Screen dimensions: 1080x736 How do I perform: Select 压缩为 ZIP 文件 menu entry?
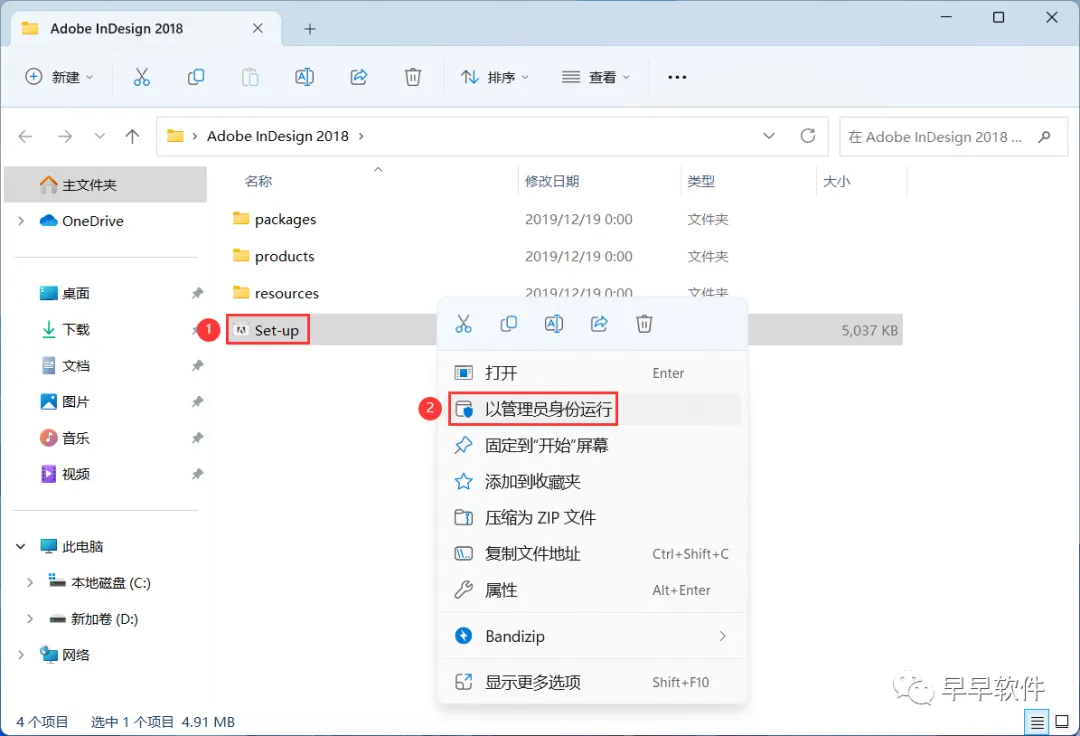coord(592,518)
